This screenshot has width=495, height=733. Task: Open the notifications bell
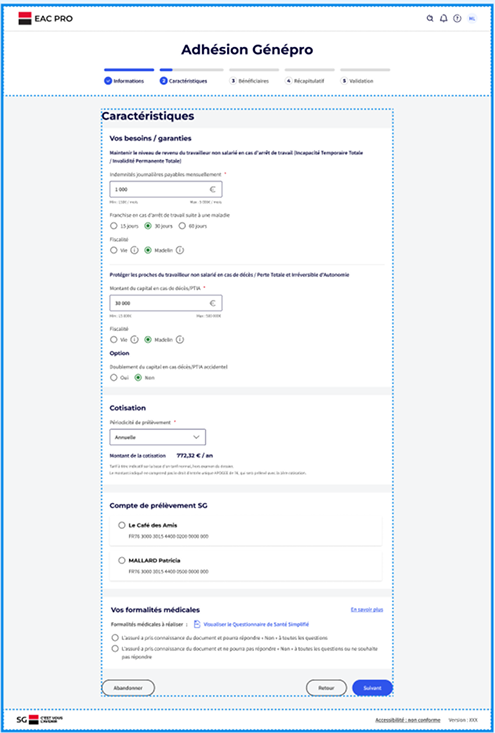click(444, 19)
